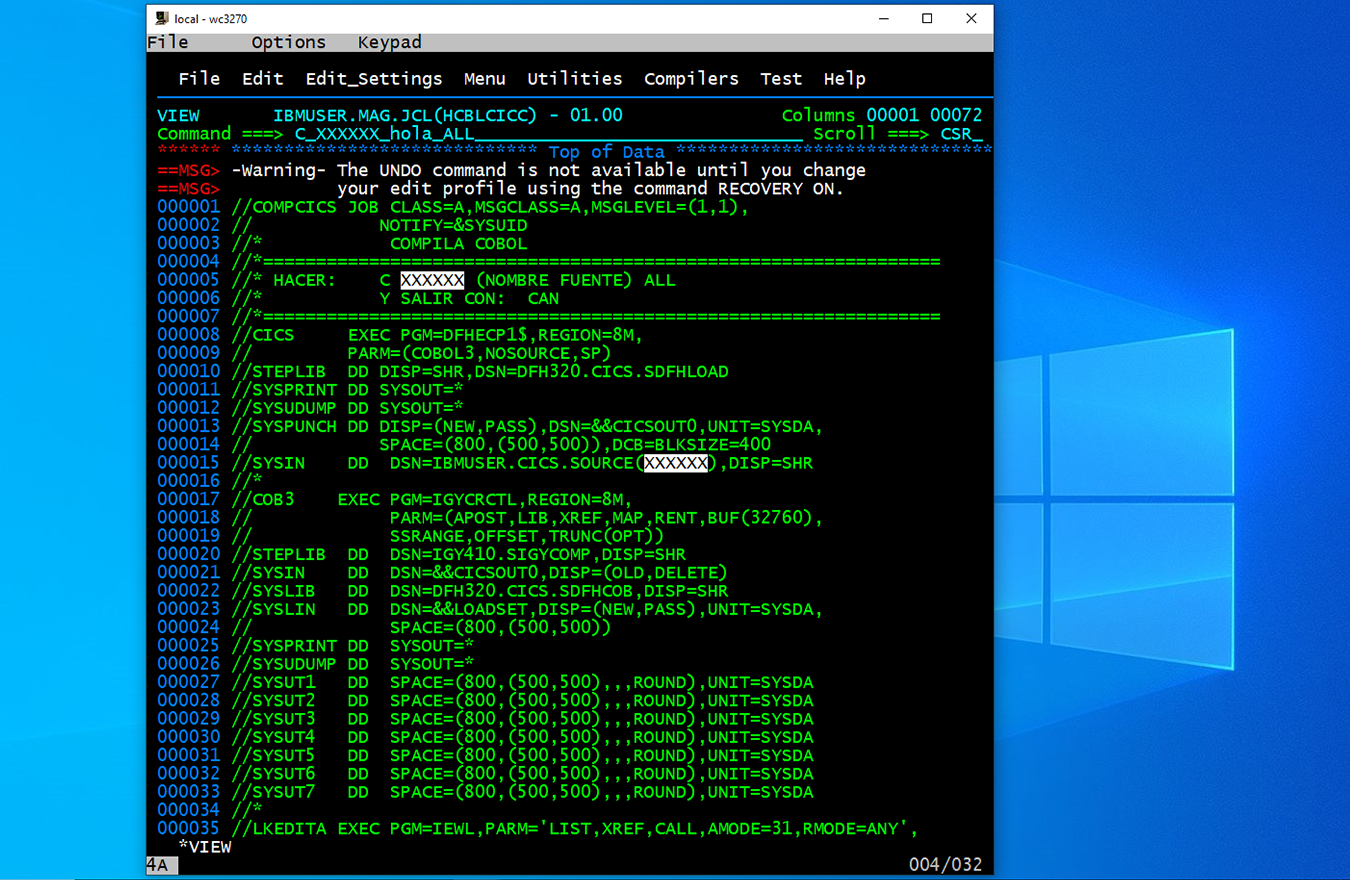Click line number 000001 prefix area
Screen dimensions: 1350x880
(x=188, y=207)
